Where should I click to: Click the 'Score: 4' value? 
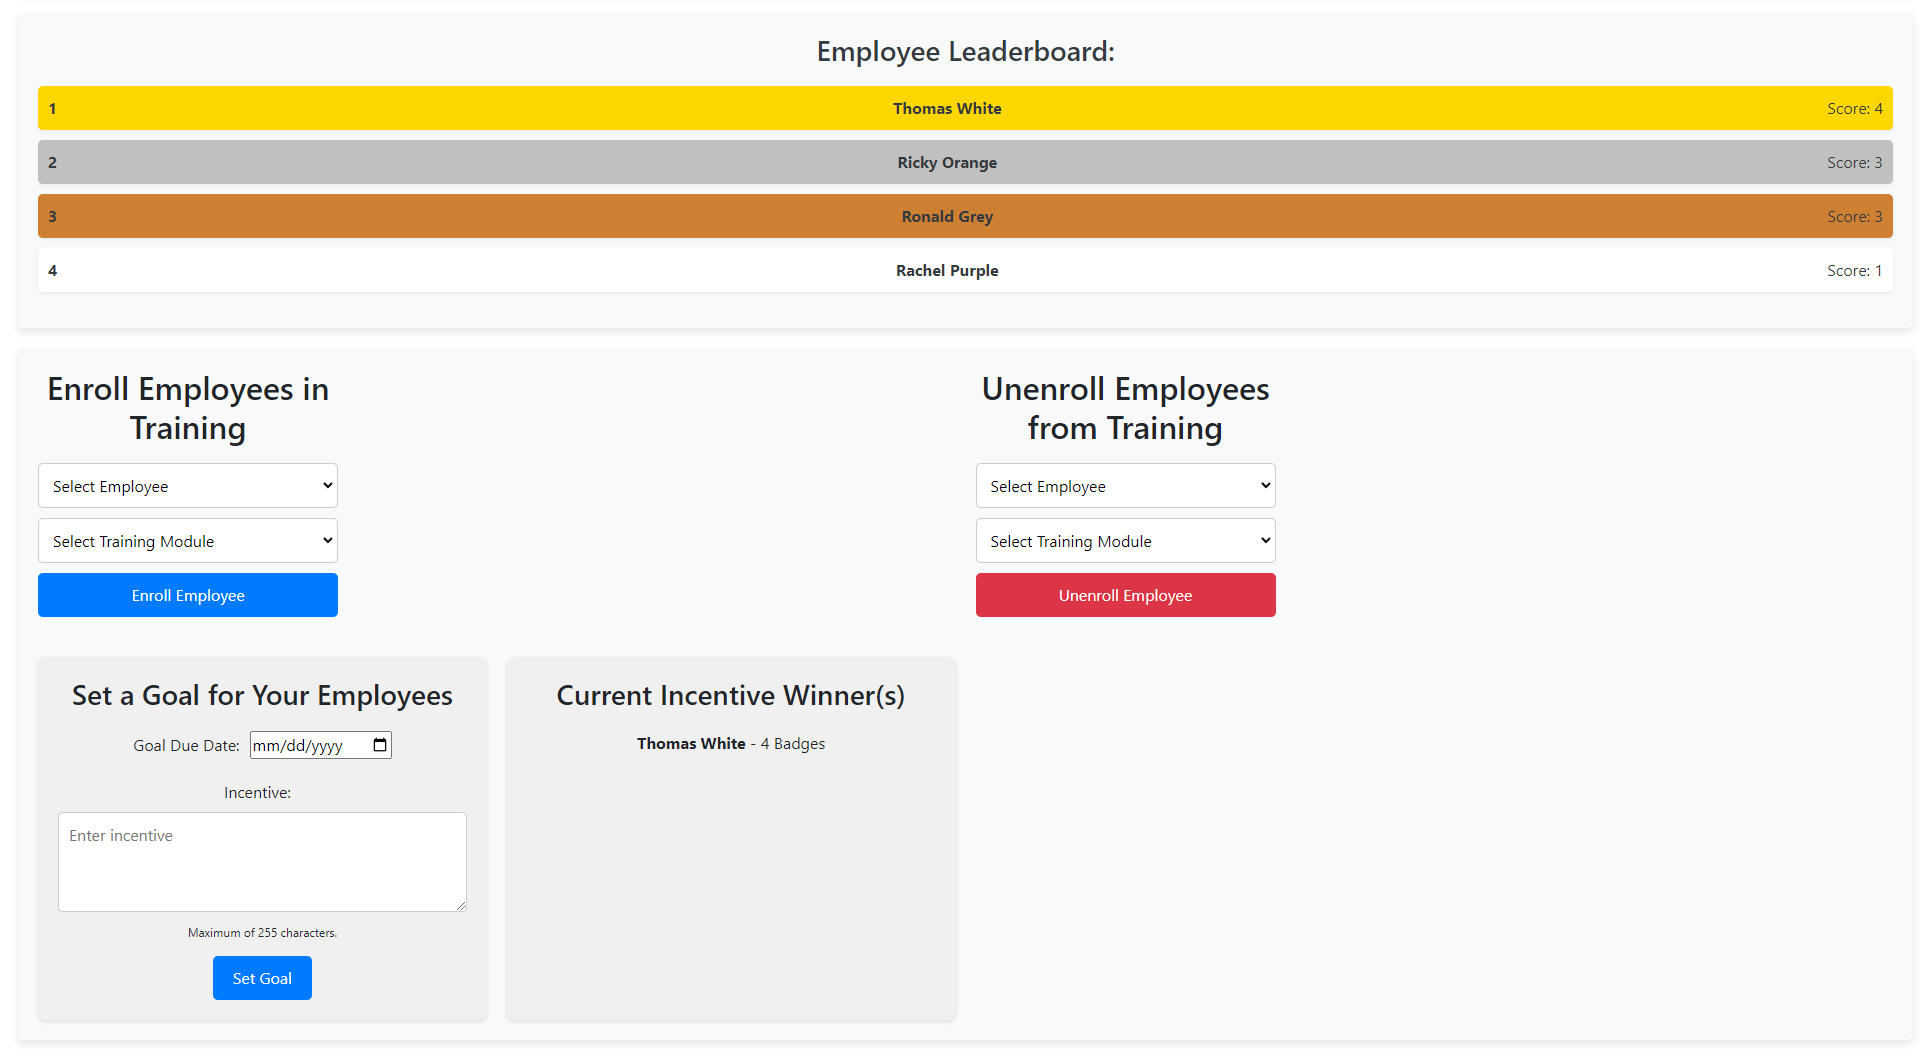[1855, 108]
